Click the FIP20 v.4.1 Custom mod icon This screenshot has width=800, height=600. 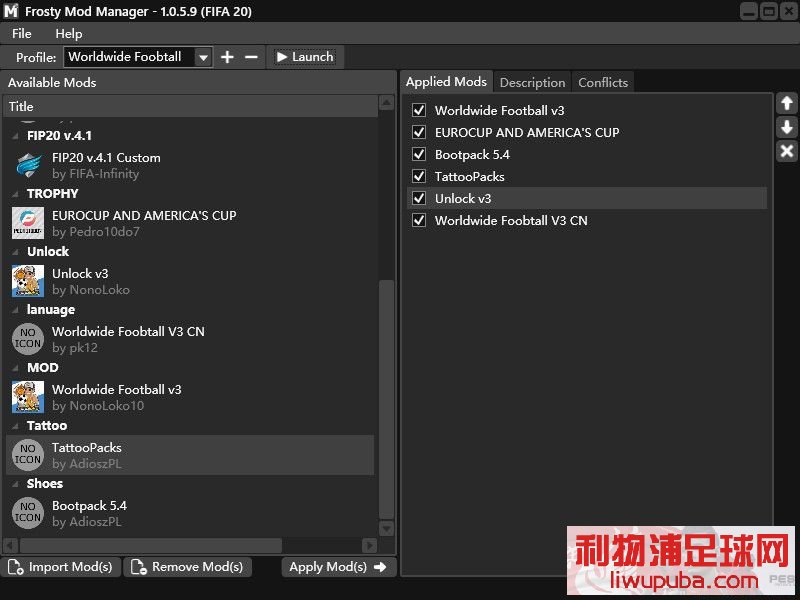[28, 165]
